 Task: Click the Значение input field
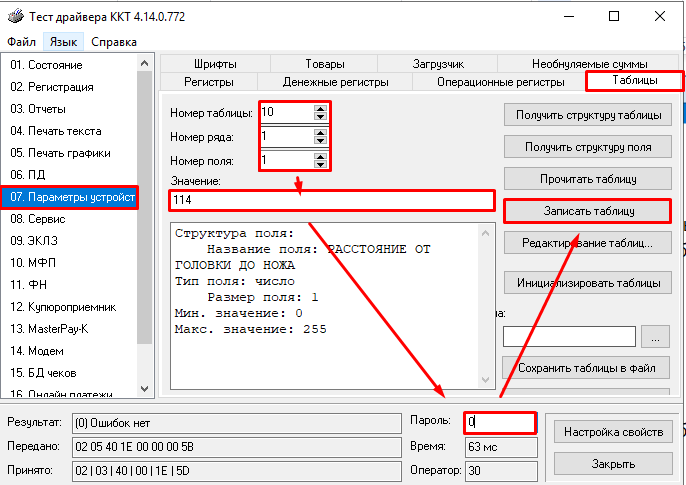coord(330,200)
